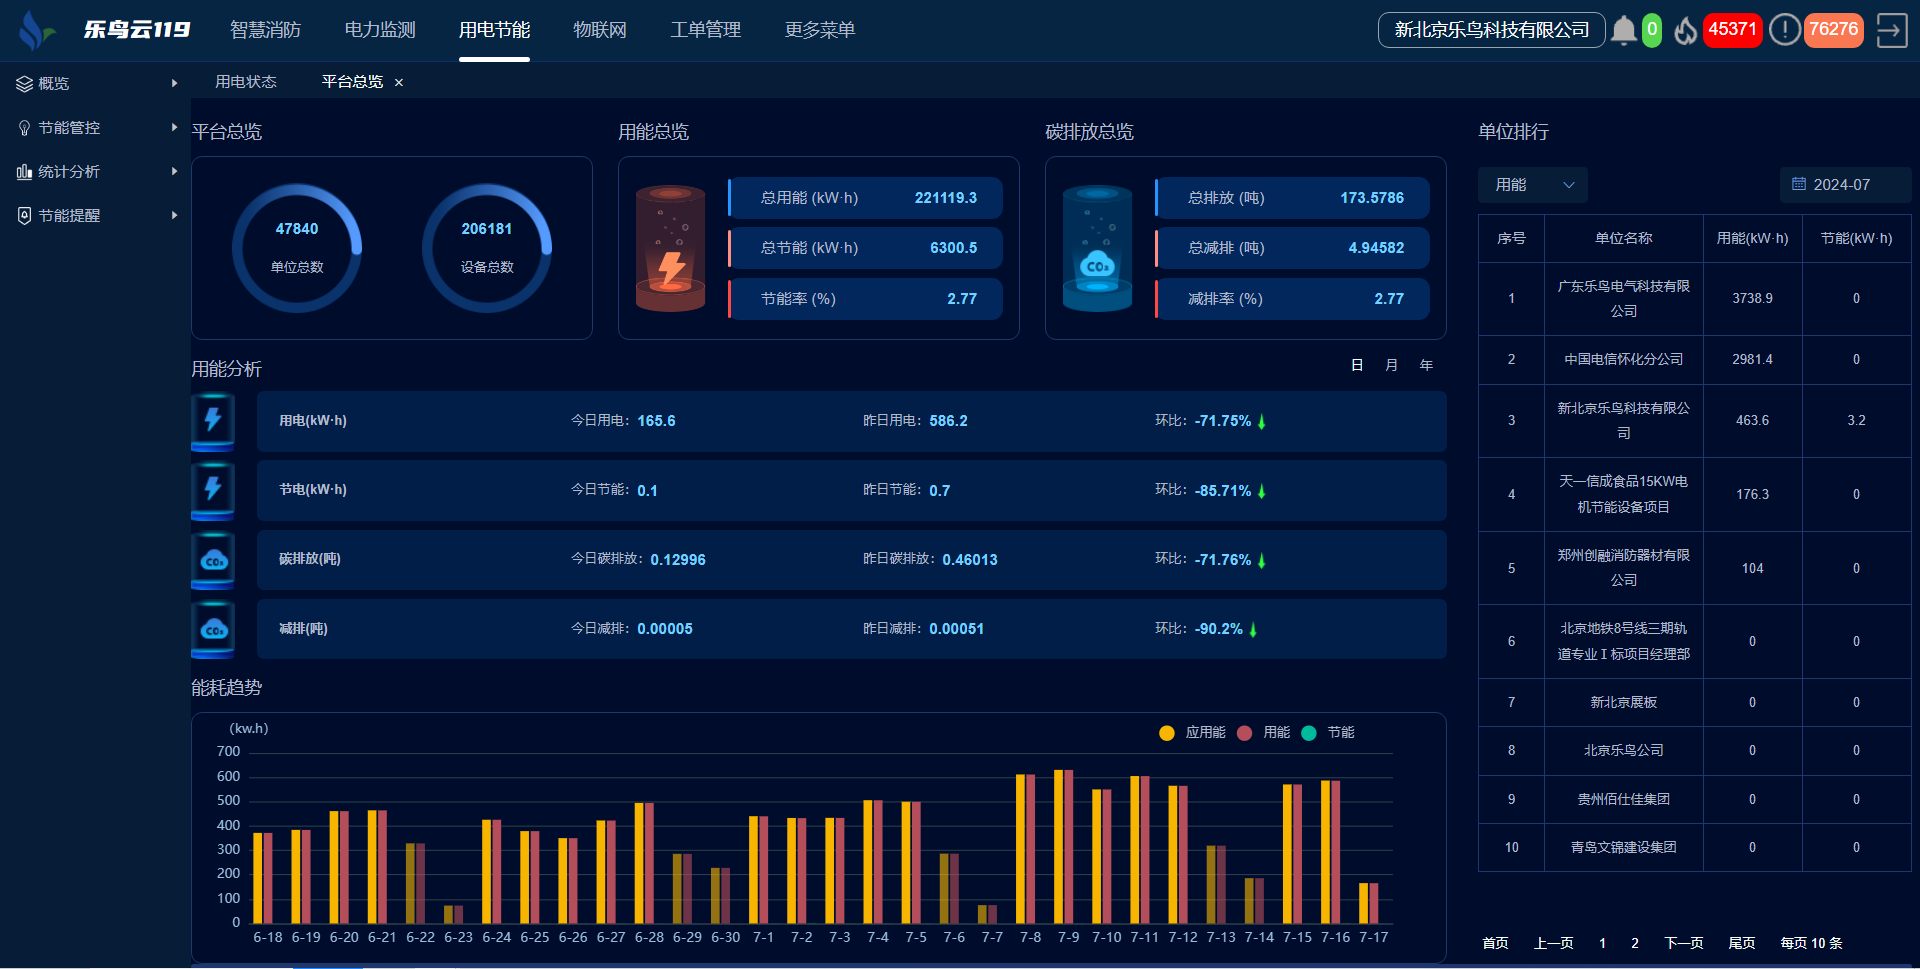
Task: Close the 平台总览 tab
Action: pos(399,83)
